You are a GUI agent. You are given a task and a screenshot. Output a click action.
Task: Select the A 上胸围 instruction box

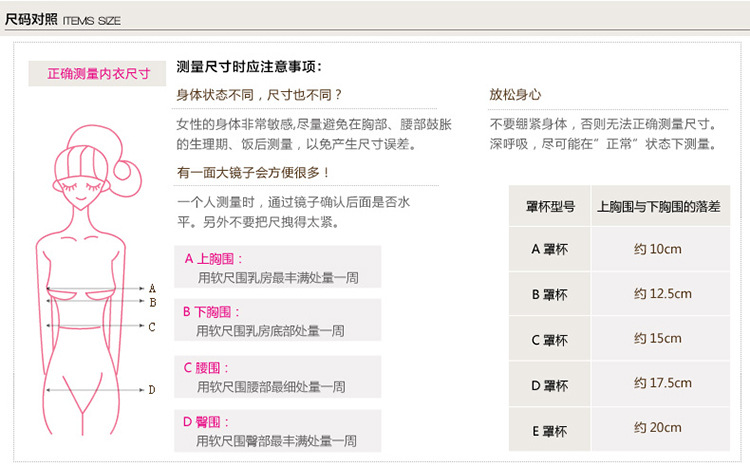tap(277, 268)
